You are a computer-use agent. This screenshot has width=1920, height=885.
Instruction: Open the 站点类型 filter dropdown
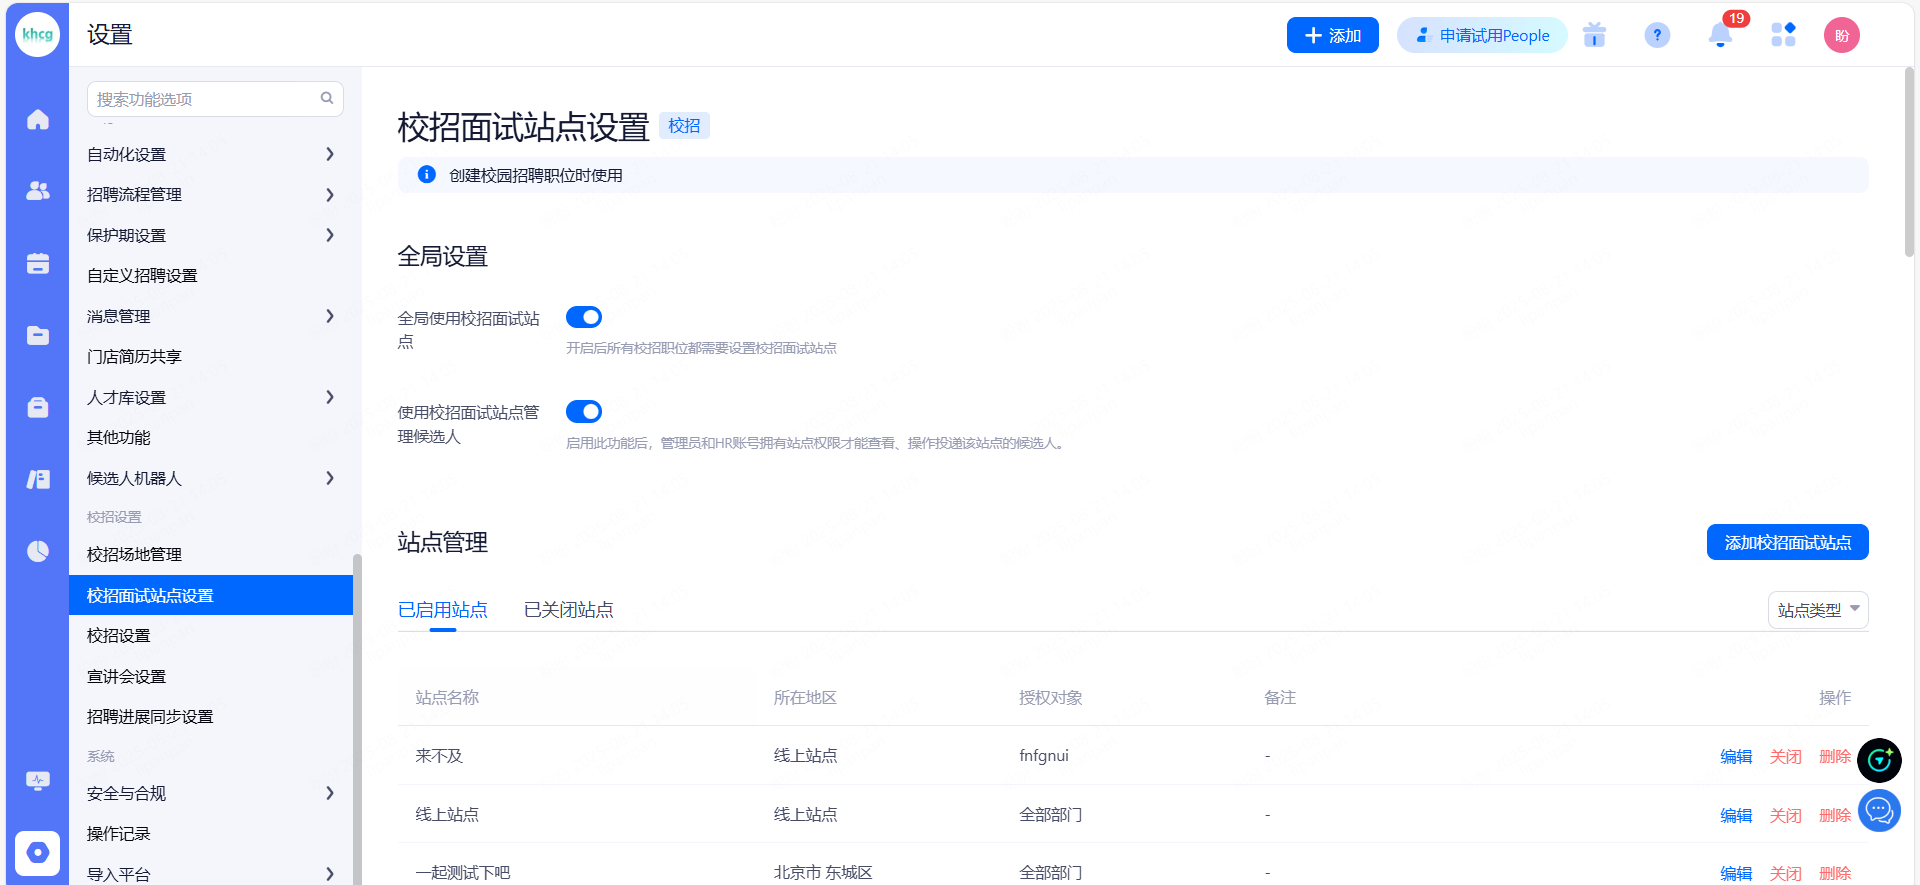(1817, 610)
